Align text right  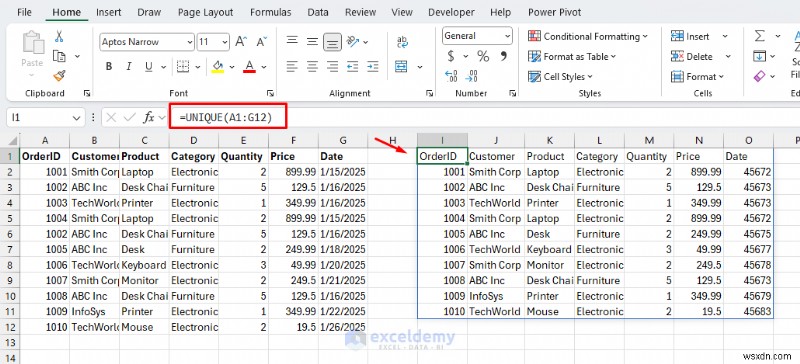333,66
